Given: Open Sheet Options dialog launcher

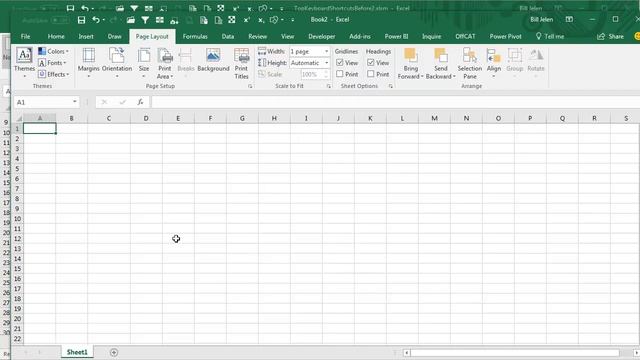Looking at the screenshot, I should coord(391,86).
